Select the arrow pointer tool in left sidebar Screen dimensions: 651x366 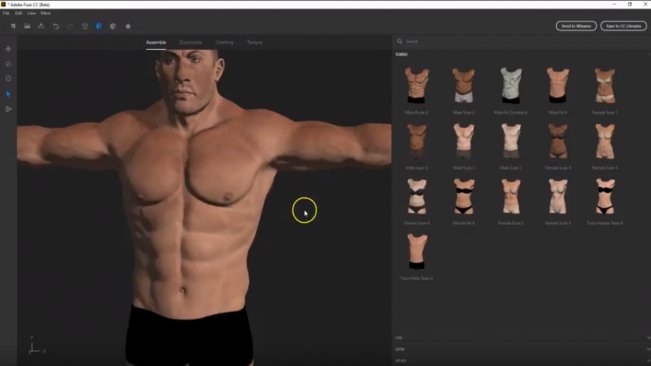point(8,94)
